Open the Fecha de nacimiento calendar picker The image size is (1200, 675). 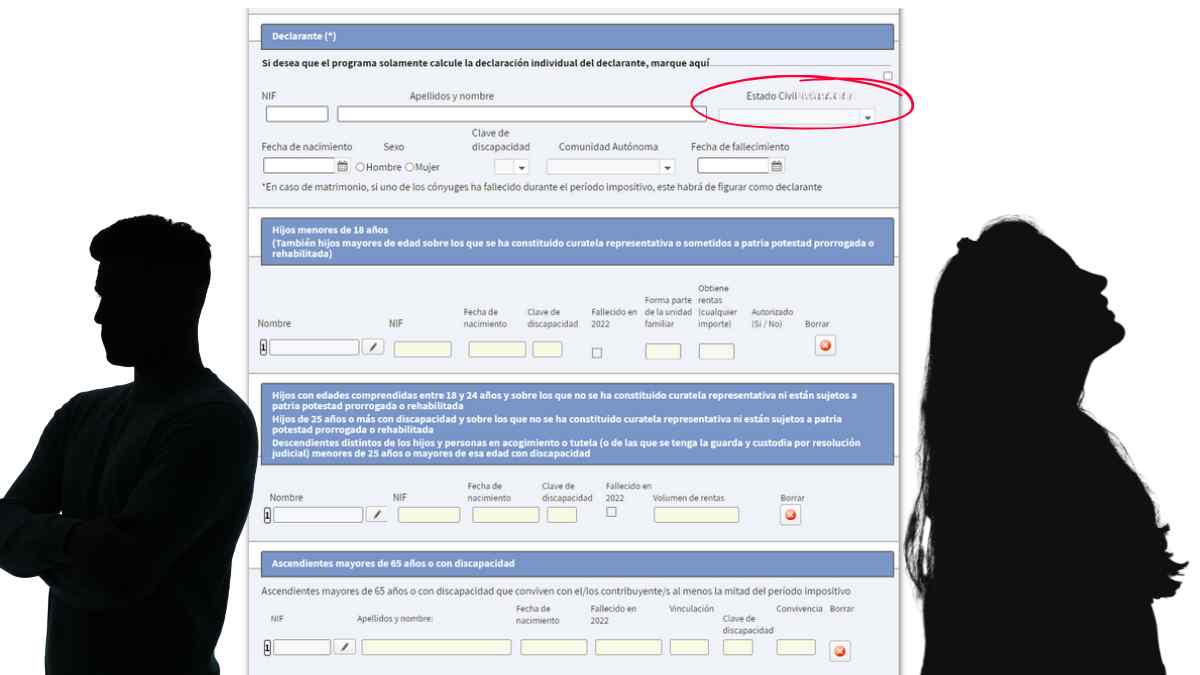tap(343, 166)
